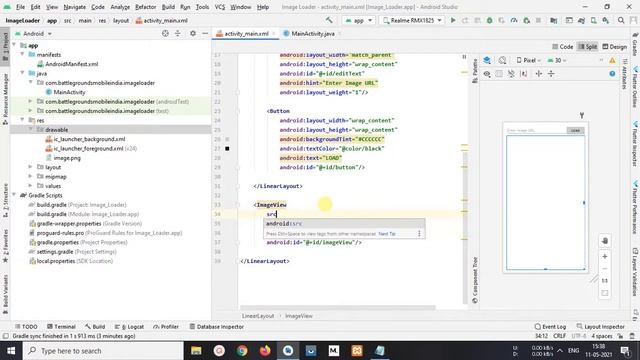Expand the mipmap folder
Viewport: 640px width, 360px height.
click(30, 177)
